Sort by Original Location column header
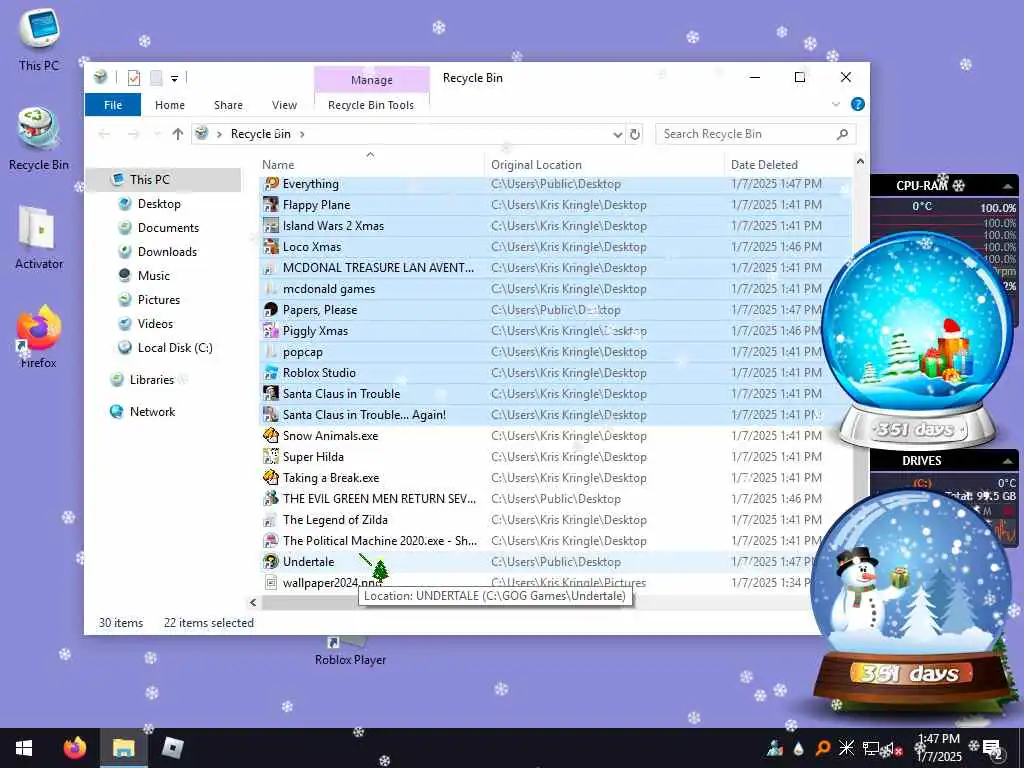 point(604,165)
